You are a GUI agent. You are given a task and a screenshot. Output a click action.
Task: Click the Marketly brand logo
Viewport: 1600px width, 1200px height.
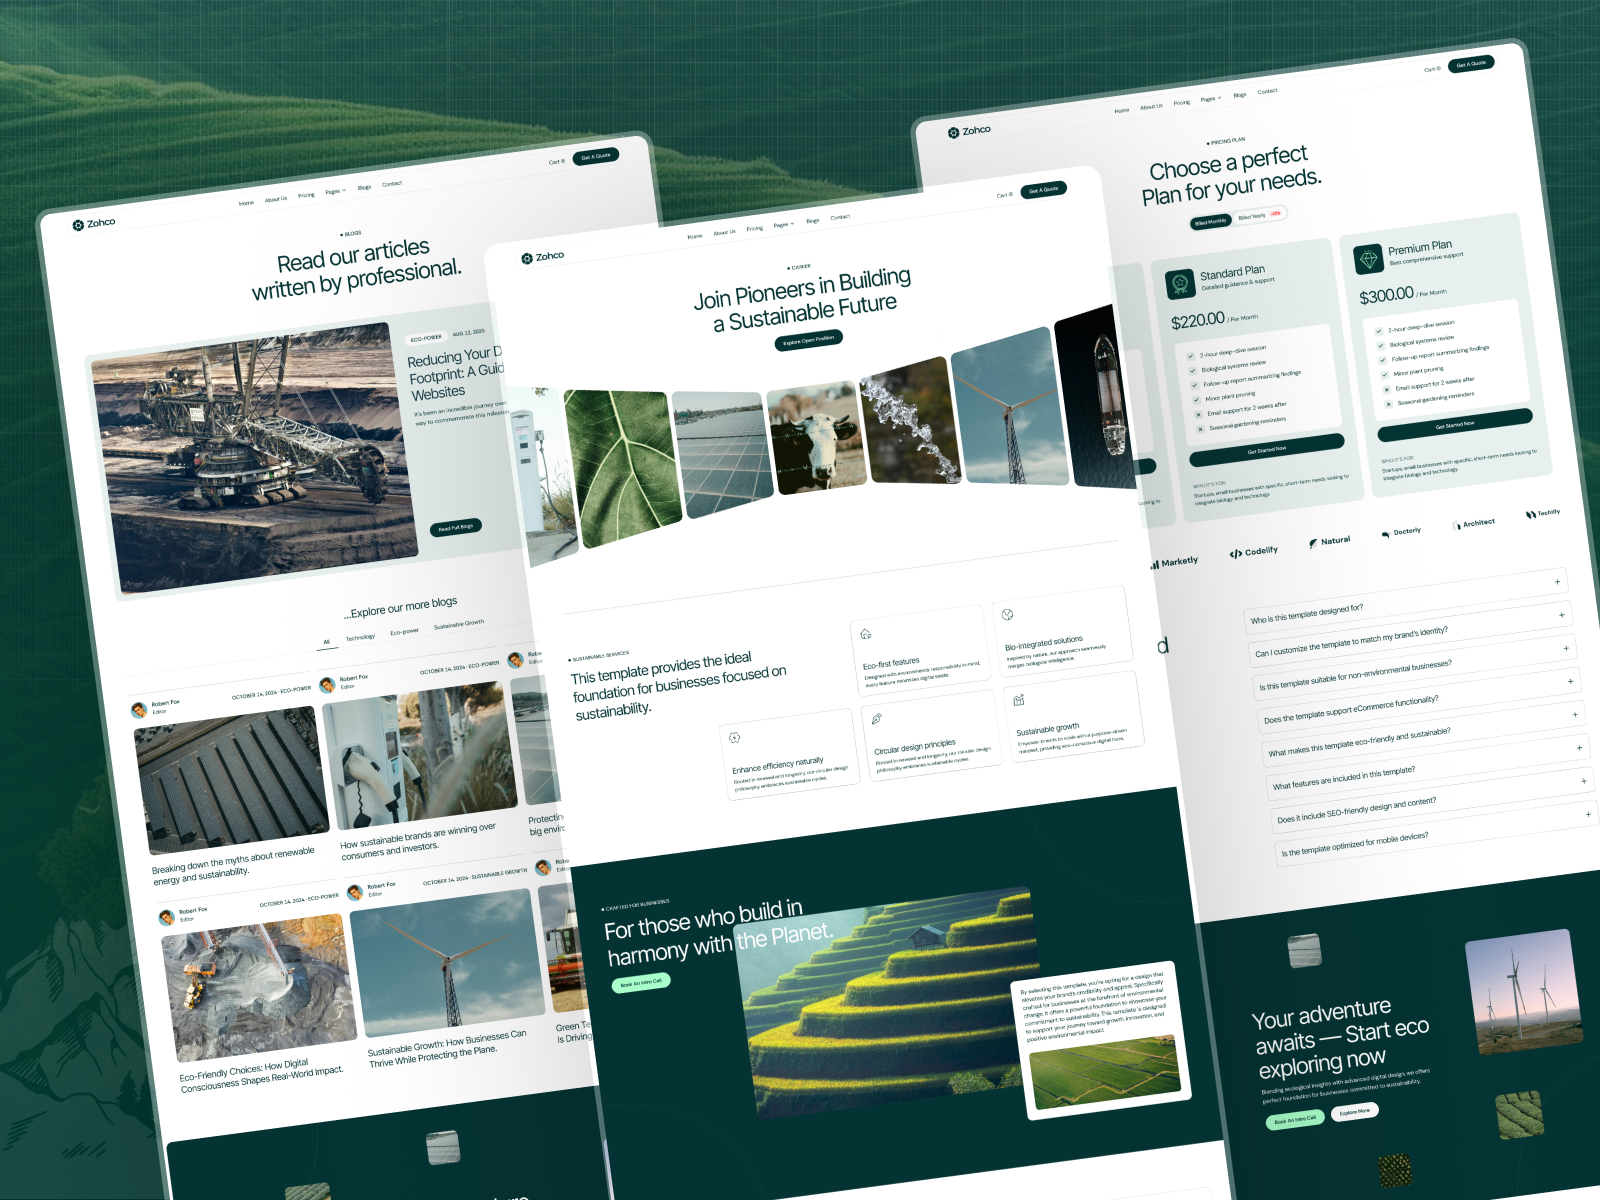click(x=1174, y=562)
